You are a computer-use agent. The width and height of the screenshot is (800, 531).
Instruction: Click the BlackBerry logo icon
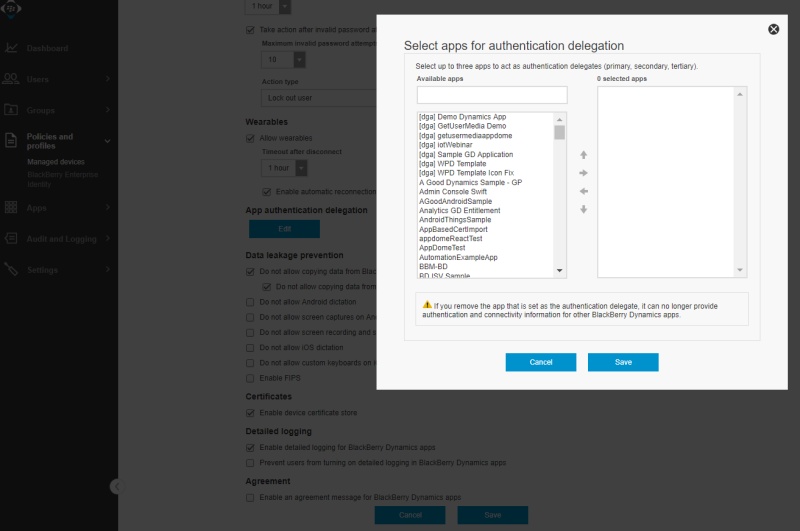(x=11, y=9)
